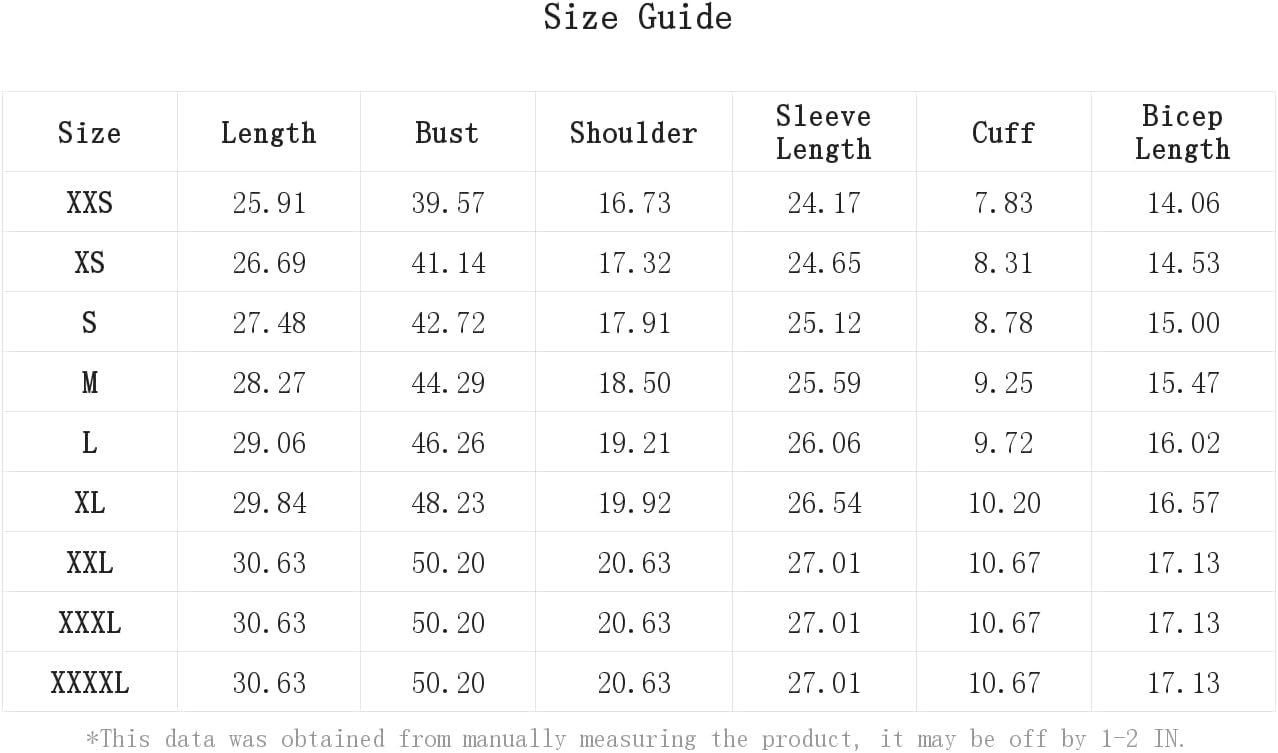This screenshot has height=753, width=1278.
Task: Click the 39.57 bust value for XXS
Action: (x=447, y=203)
